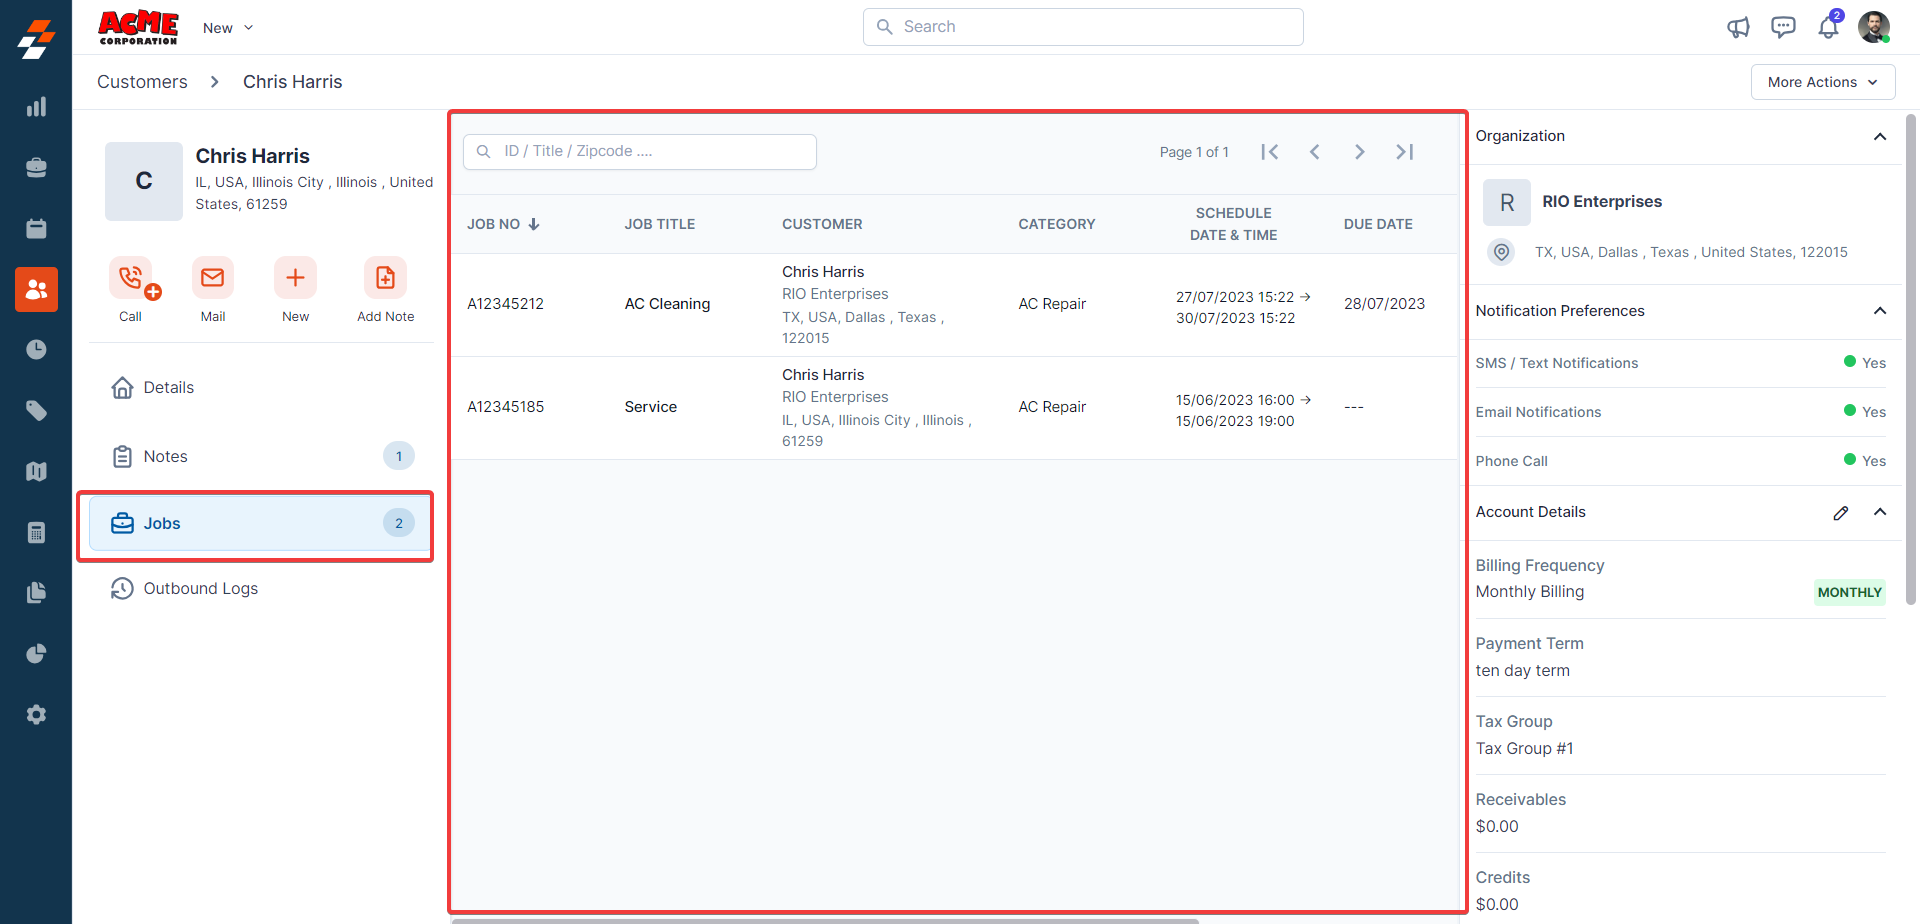The height and width of the screenshot is (924, 1920).
Task: Open the Outbound Logs tab
Action: (x=200, y=589)
